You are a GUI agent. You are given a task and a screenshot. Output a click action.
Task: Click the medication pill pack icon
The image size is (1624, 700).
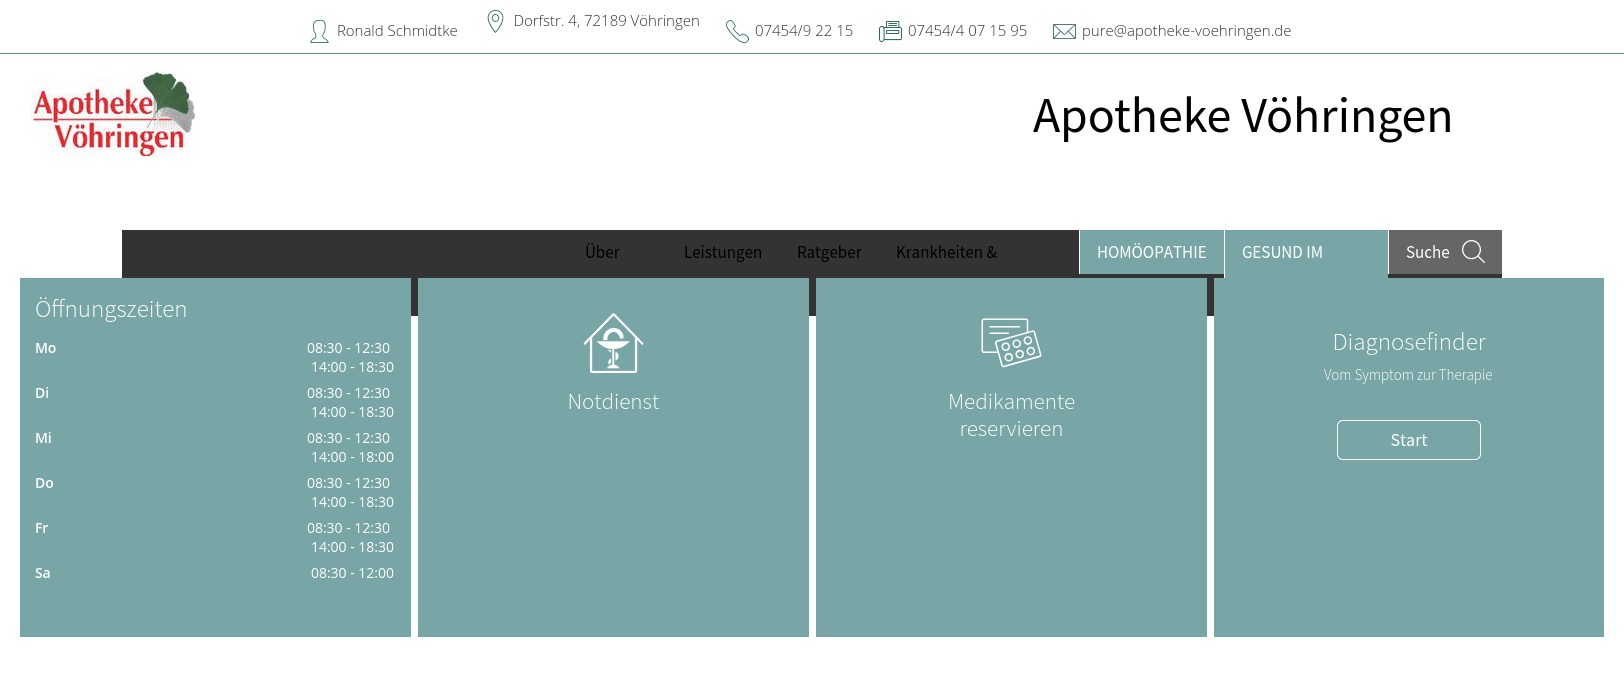pos(1011,342)
